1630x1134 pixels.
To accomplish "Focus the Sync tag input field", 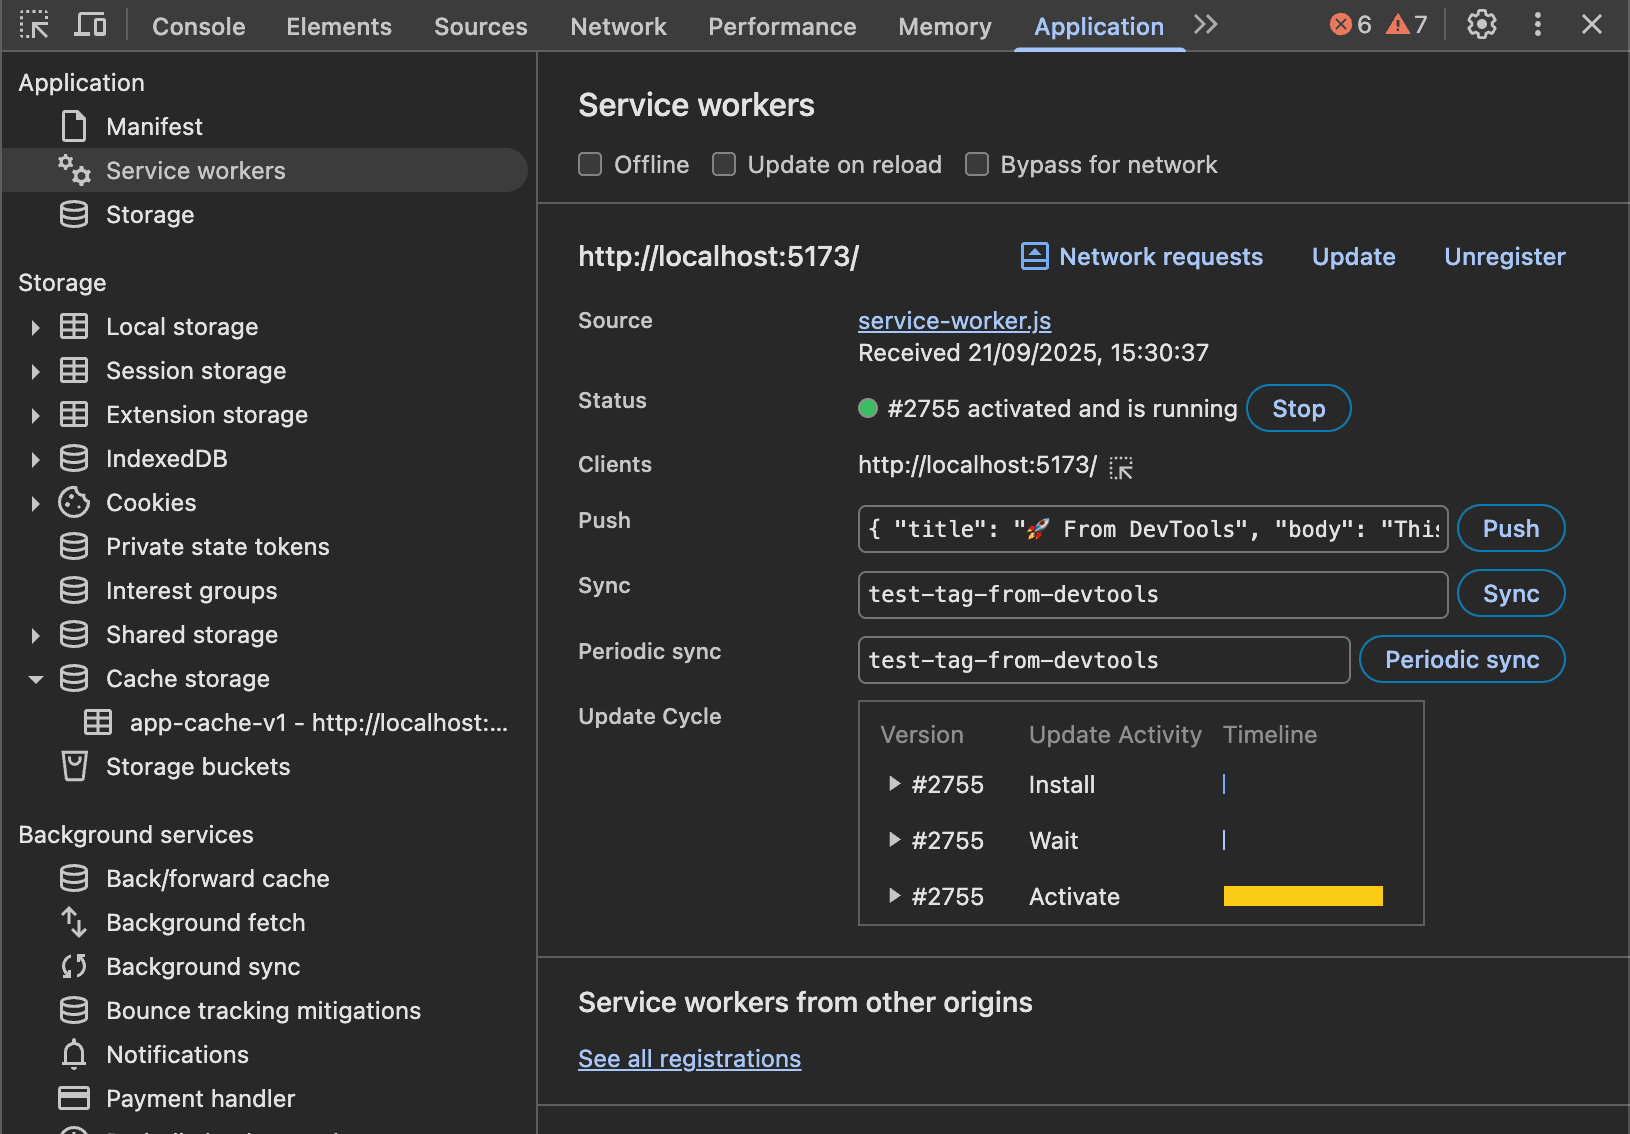I will point(1153,595).
